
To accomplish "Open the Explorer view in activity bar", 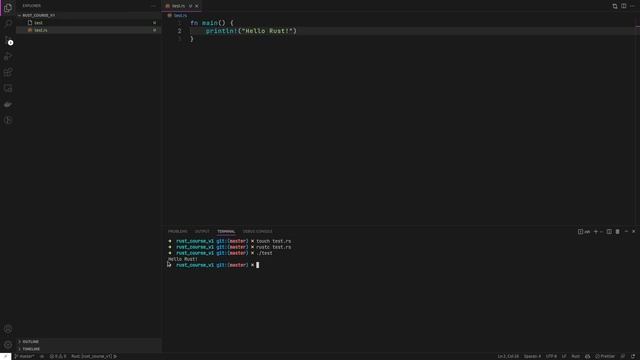I will 8,8.
